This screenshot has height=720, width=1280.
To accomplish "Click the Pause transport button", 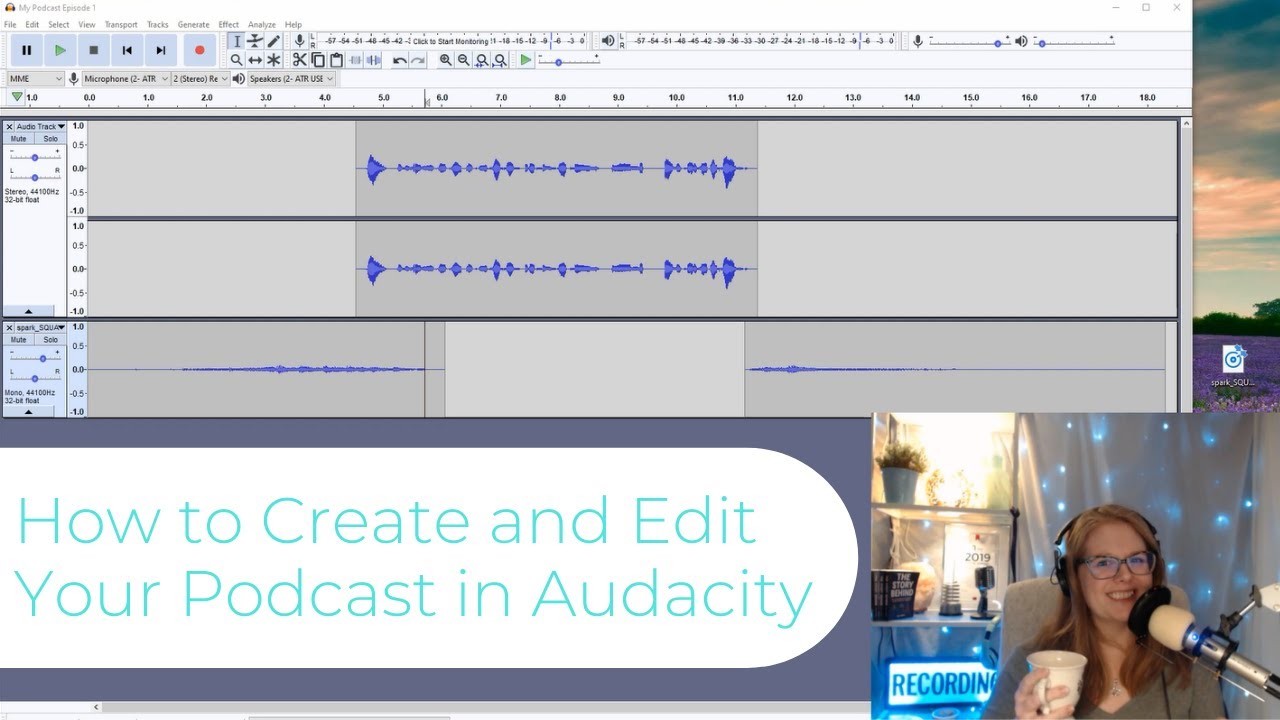I will click(27, 50).
